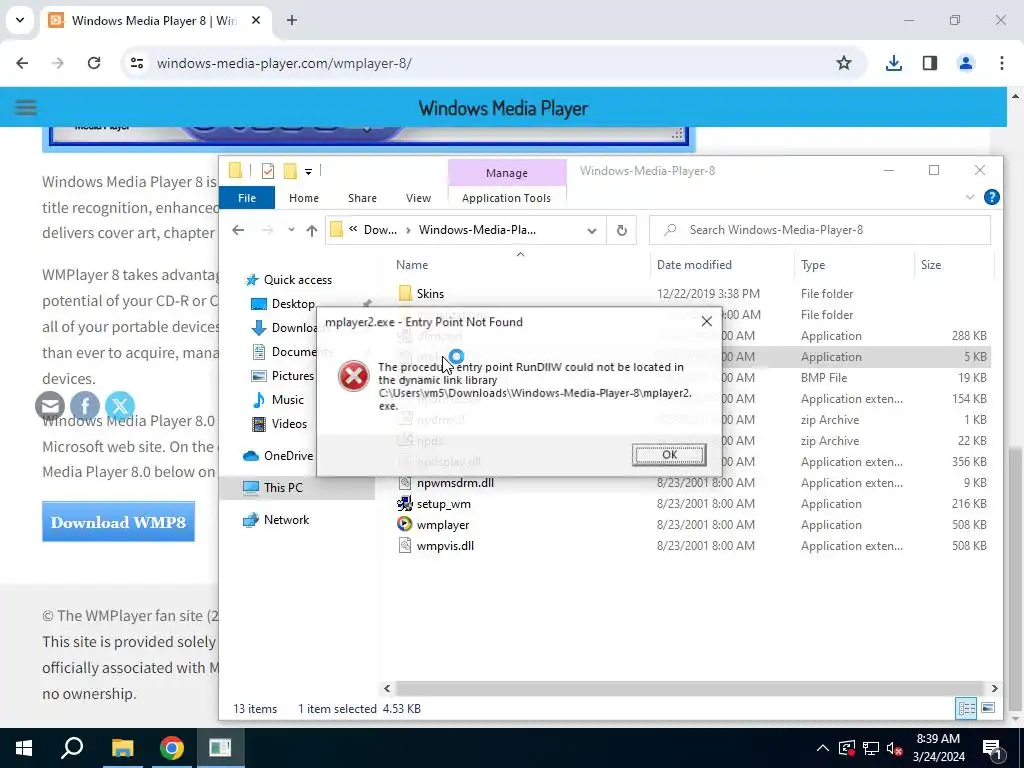Open the website hamburger menu

[x=25, y=107]
